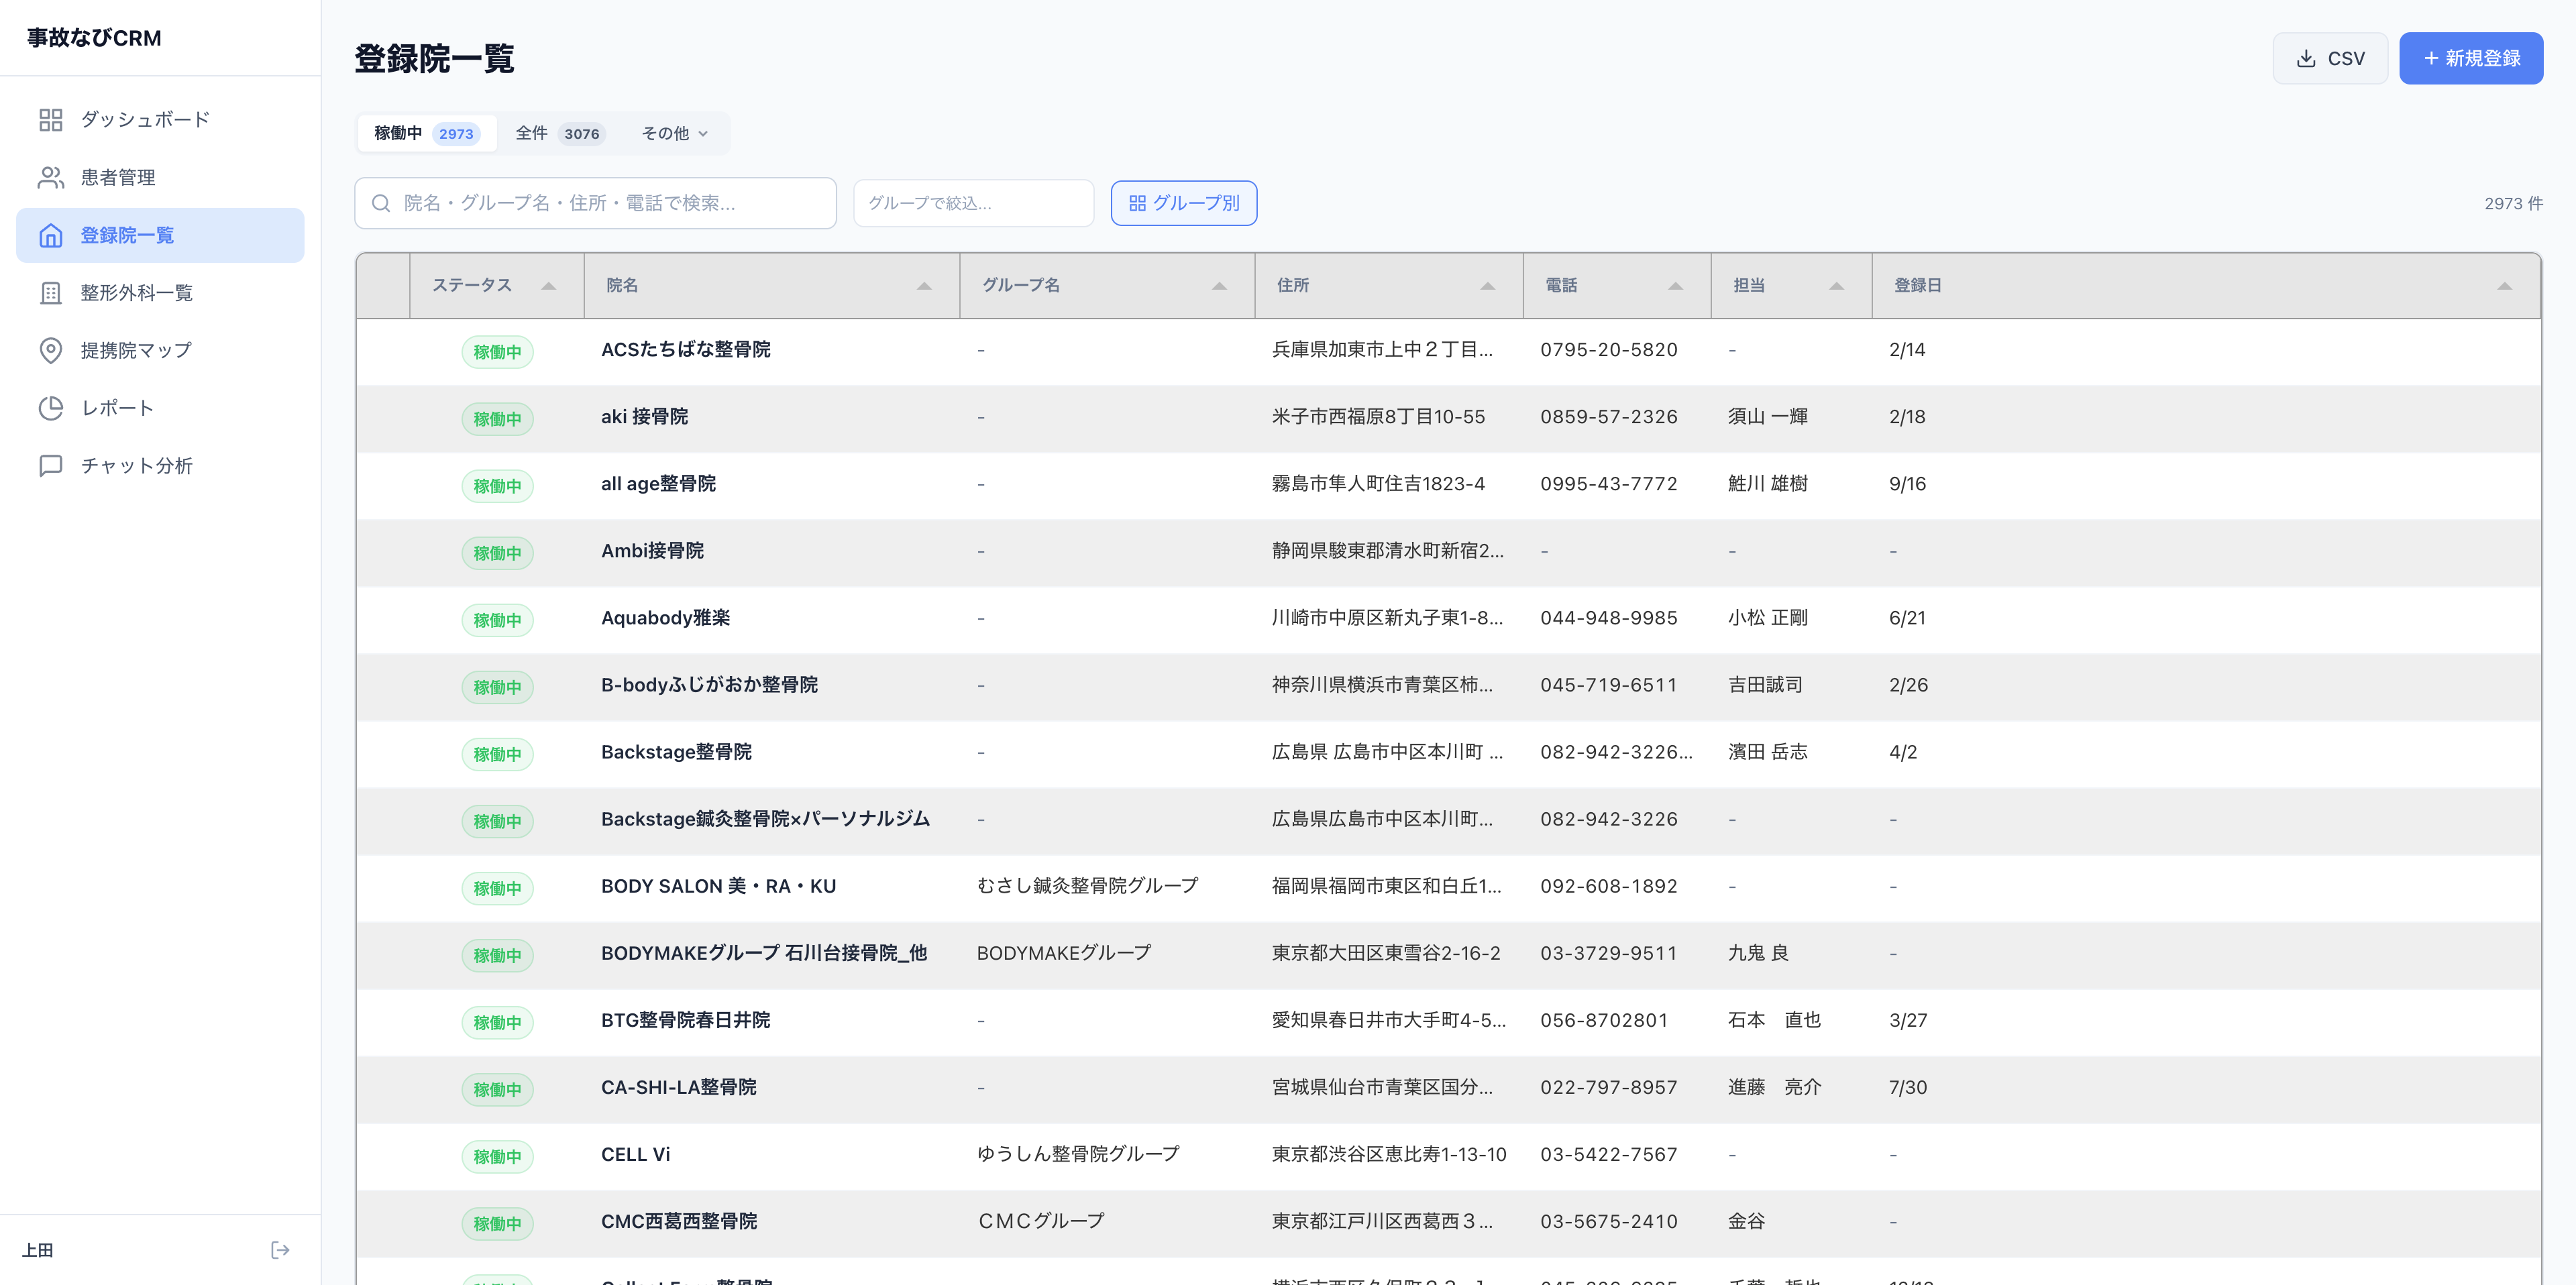Switch to the 全件 filter showing 3076
Screen dimensions: 2576x1285
[560, 133]
